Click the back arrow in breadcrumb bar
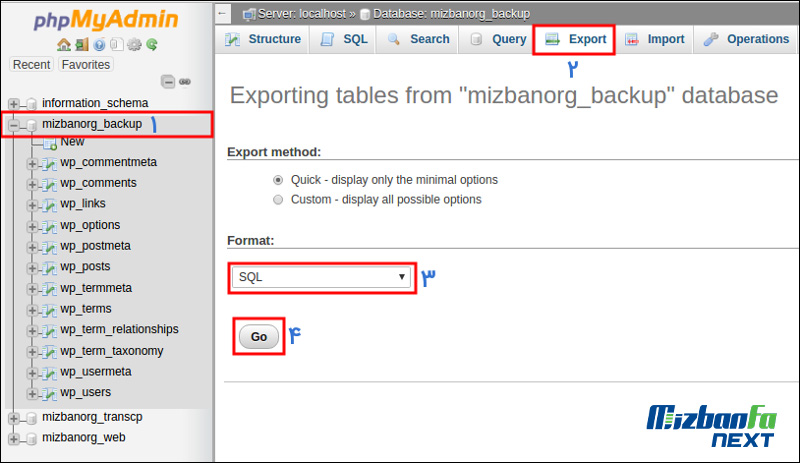The image size is (800, 463). click(x=222, y=14)
